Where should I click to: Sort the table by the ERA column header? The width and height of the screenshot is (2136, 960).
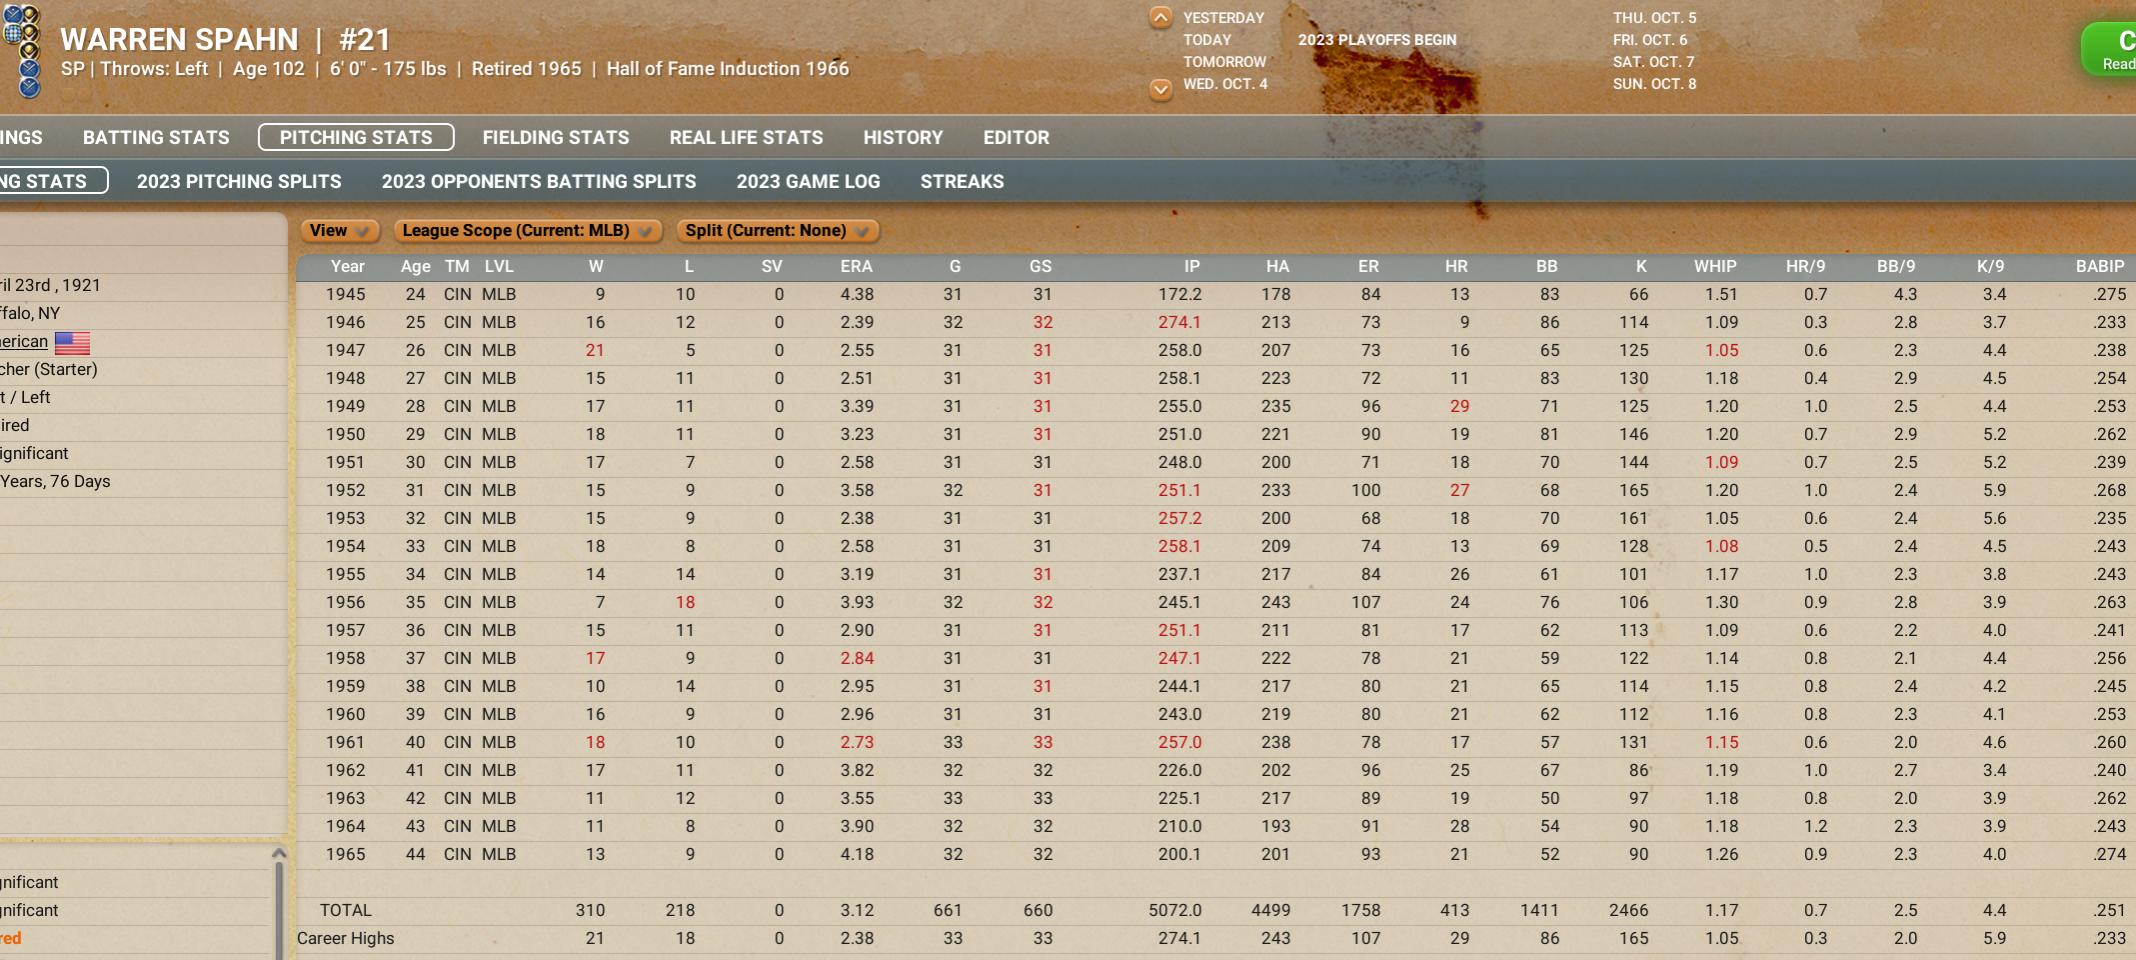click(856, 267)
